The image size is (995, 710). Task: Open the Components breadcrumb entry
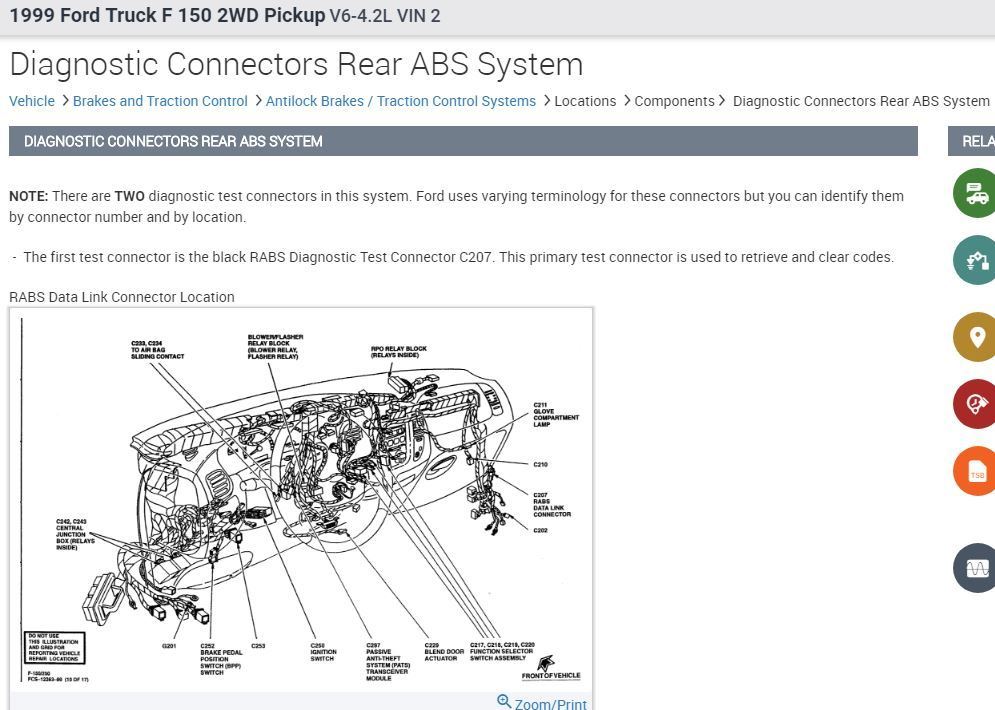click(674, 101)
